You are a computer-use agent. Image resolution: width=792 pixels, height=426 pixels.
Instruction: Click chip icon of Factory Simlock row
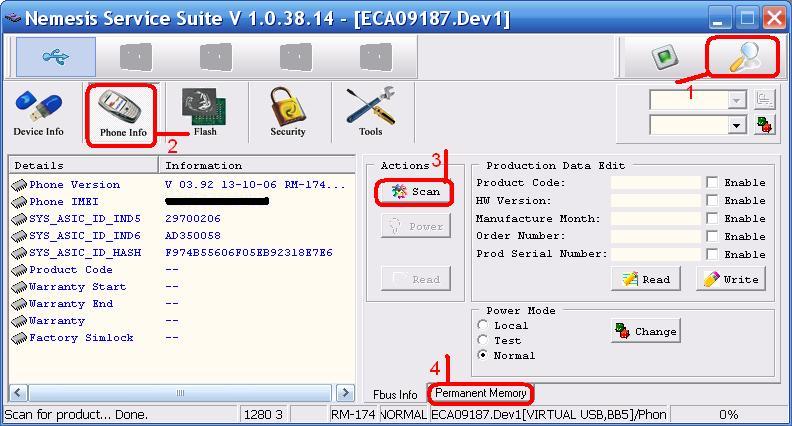[x=19, y=338]
